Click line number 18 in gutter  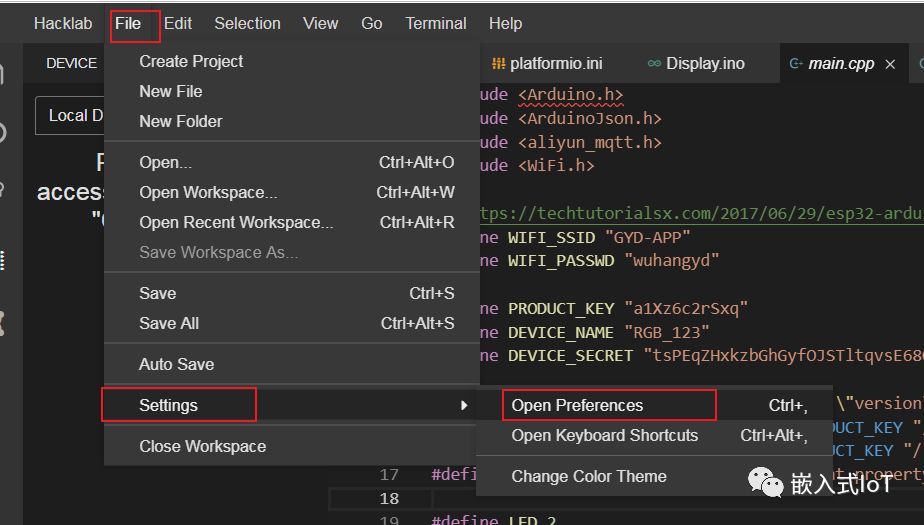[x=389, y=499]
